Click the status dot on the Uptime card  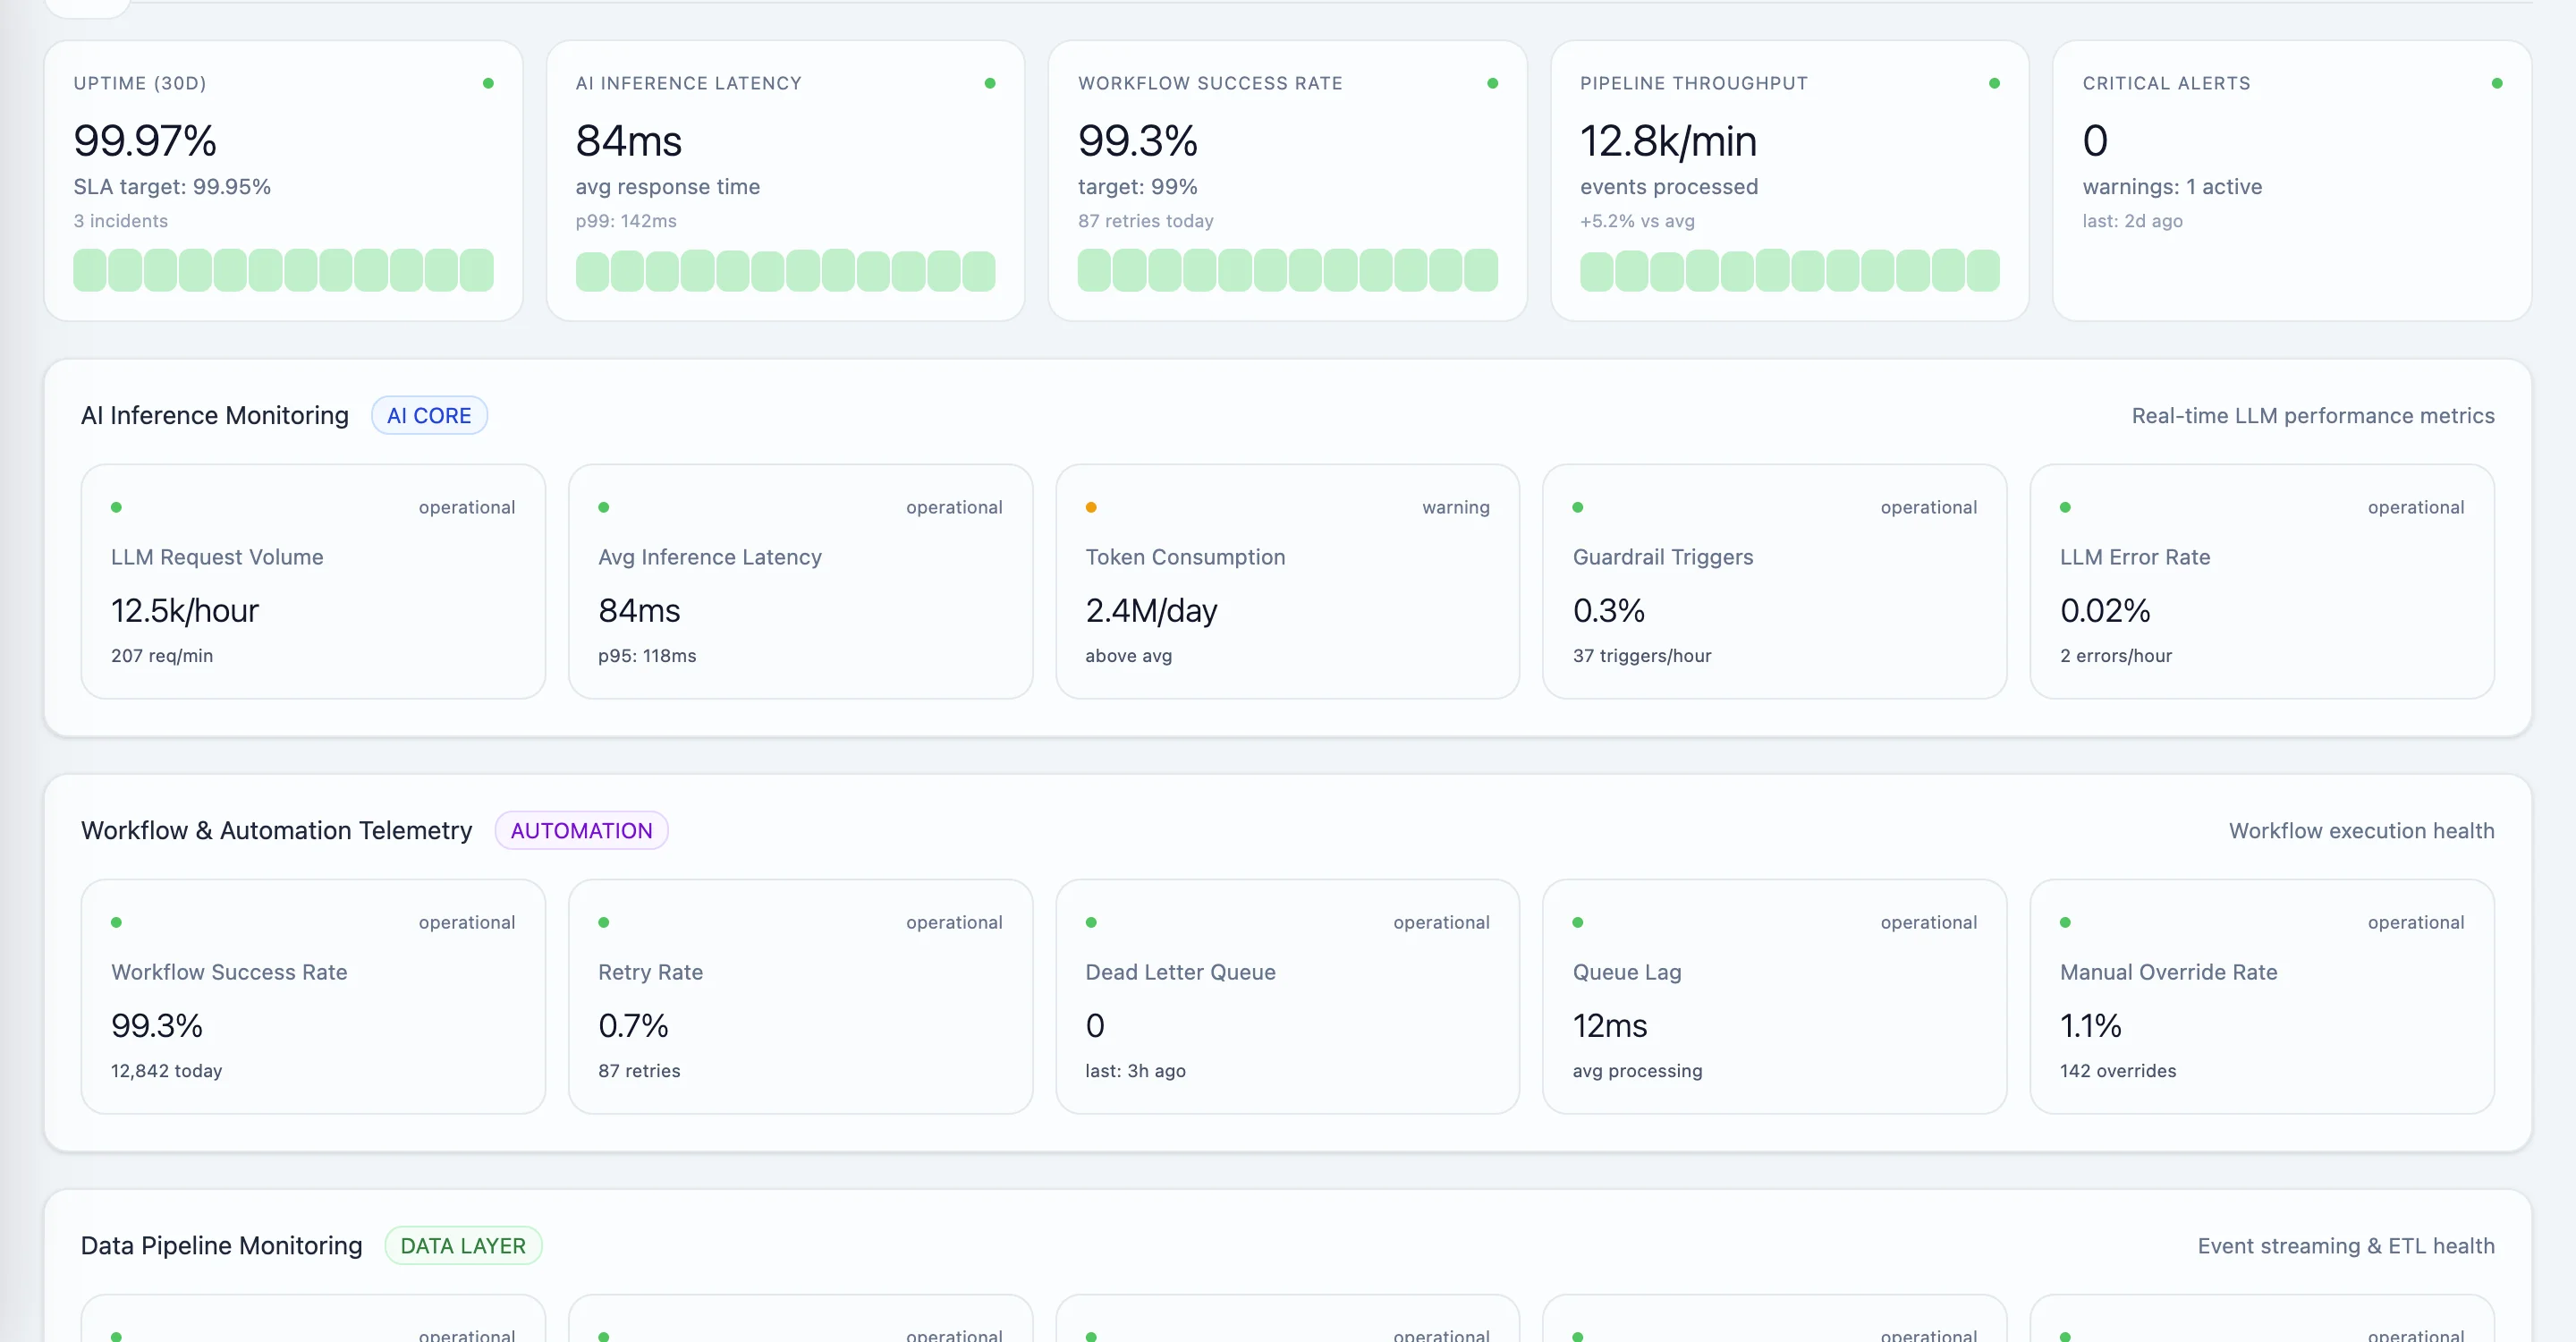[488, 83]
